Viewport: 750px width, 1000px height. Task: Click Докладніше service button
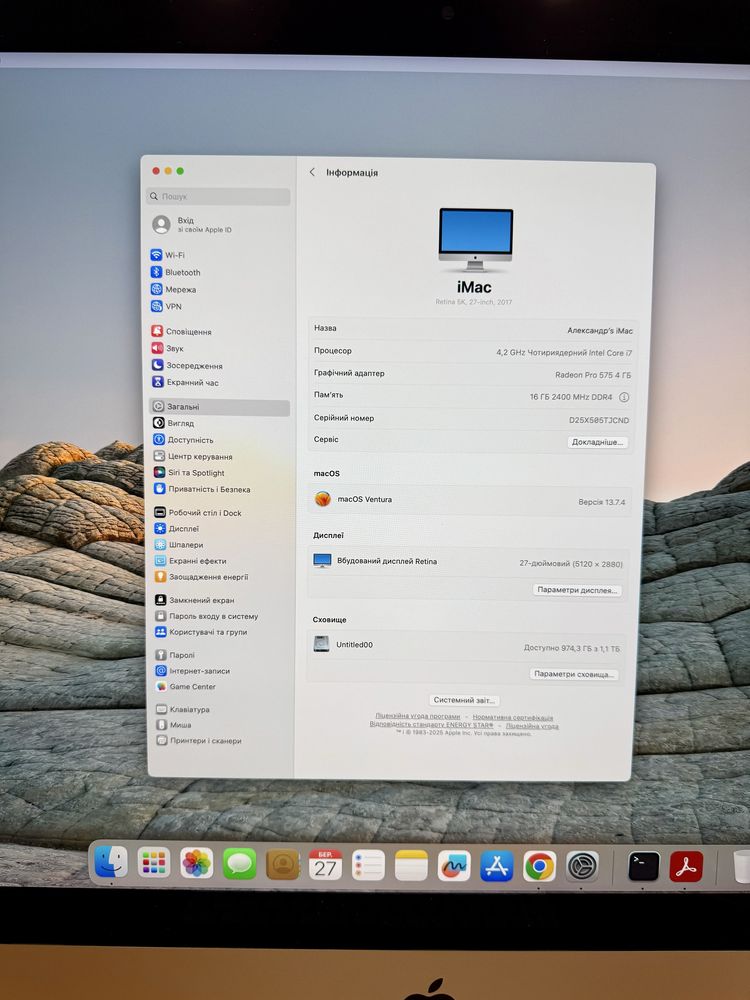pos(598,442)
